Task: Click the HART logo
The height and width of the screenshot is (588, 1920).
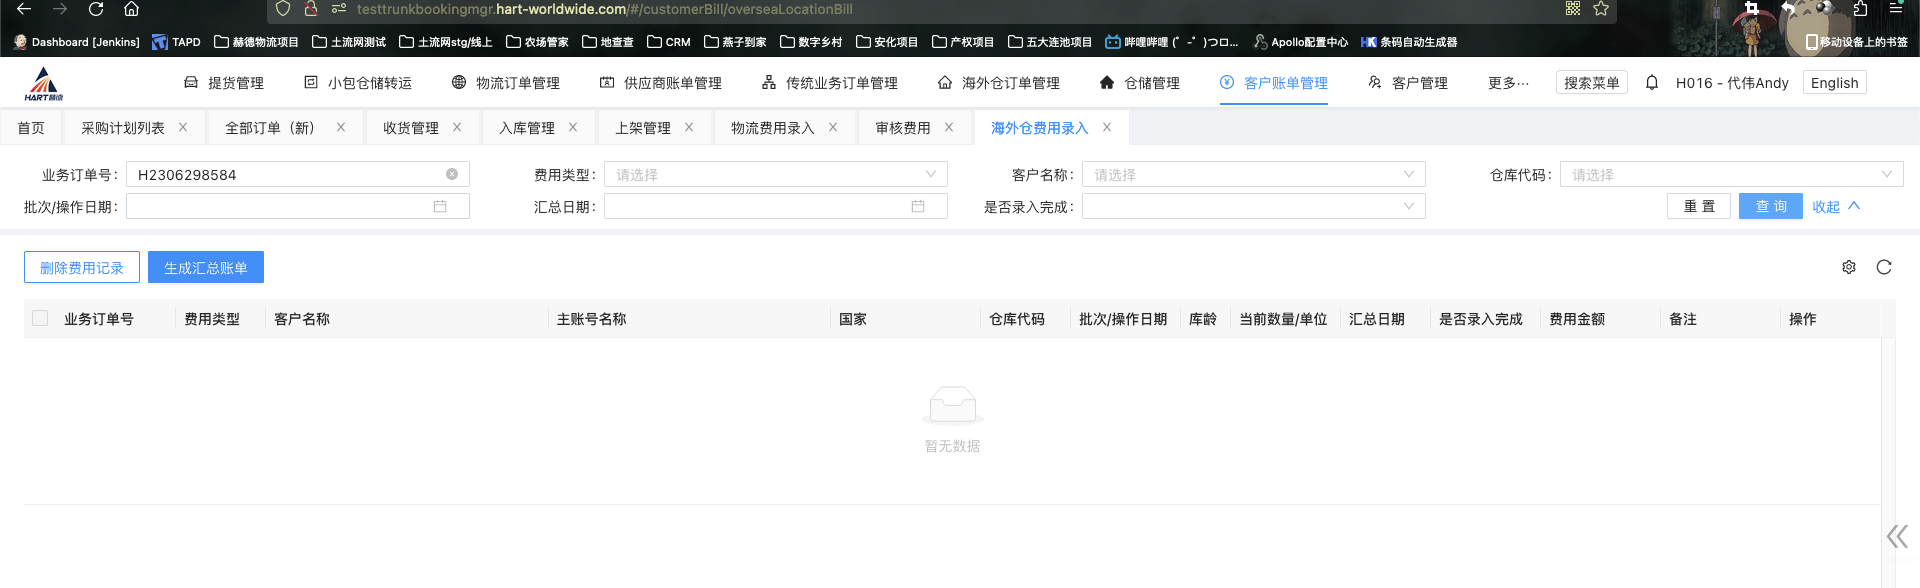Action: coord(44,84)
